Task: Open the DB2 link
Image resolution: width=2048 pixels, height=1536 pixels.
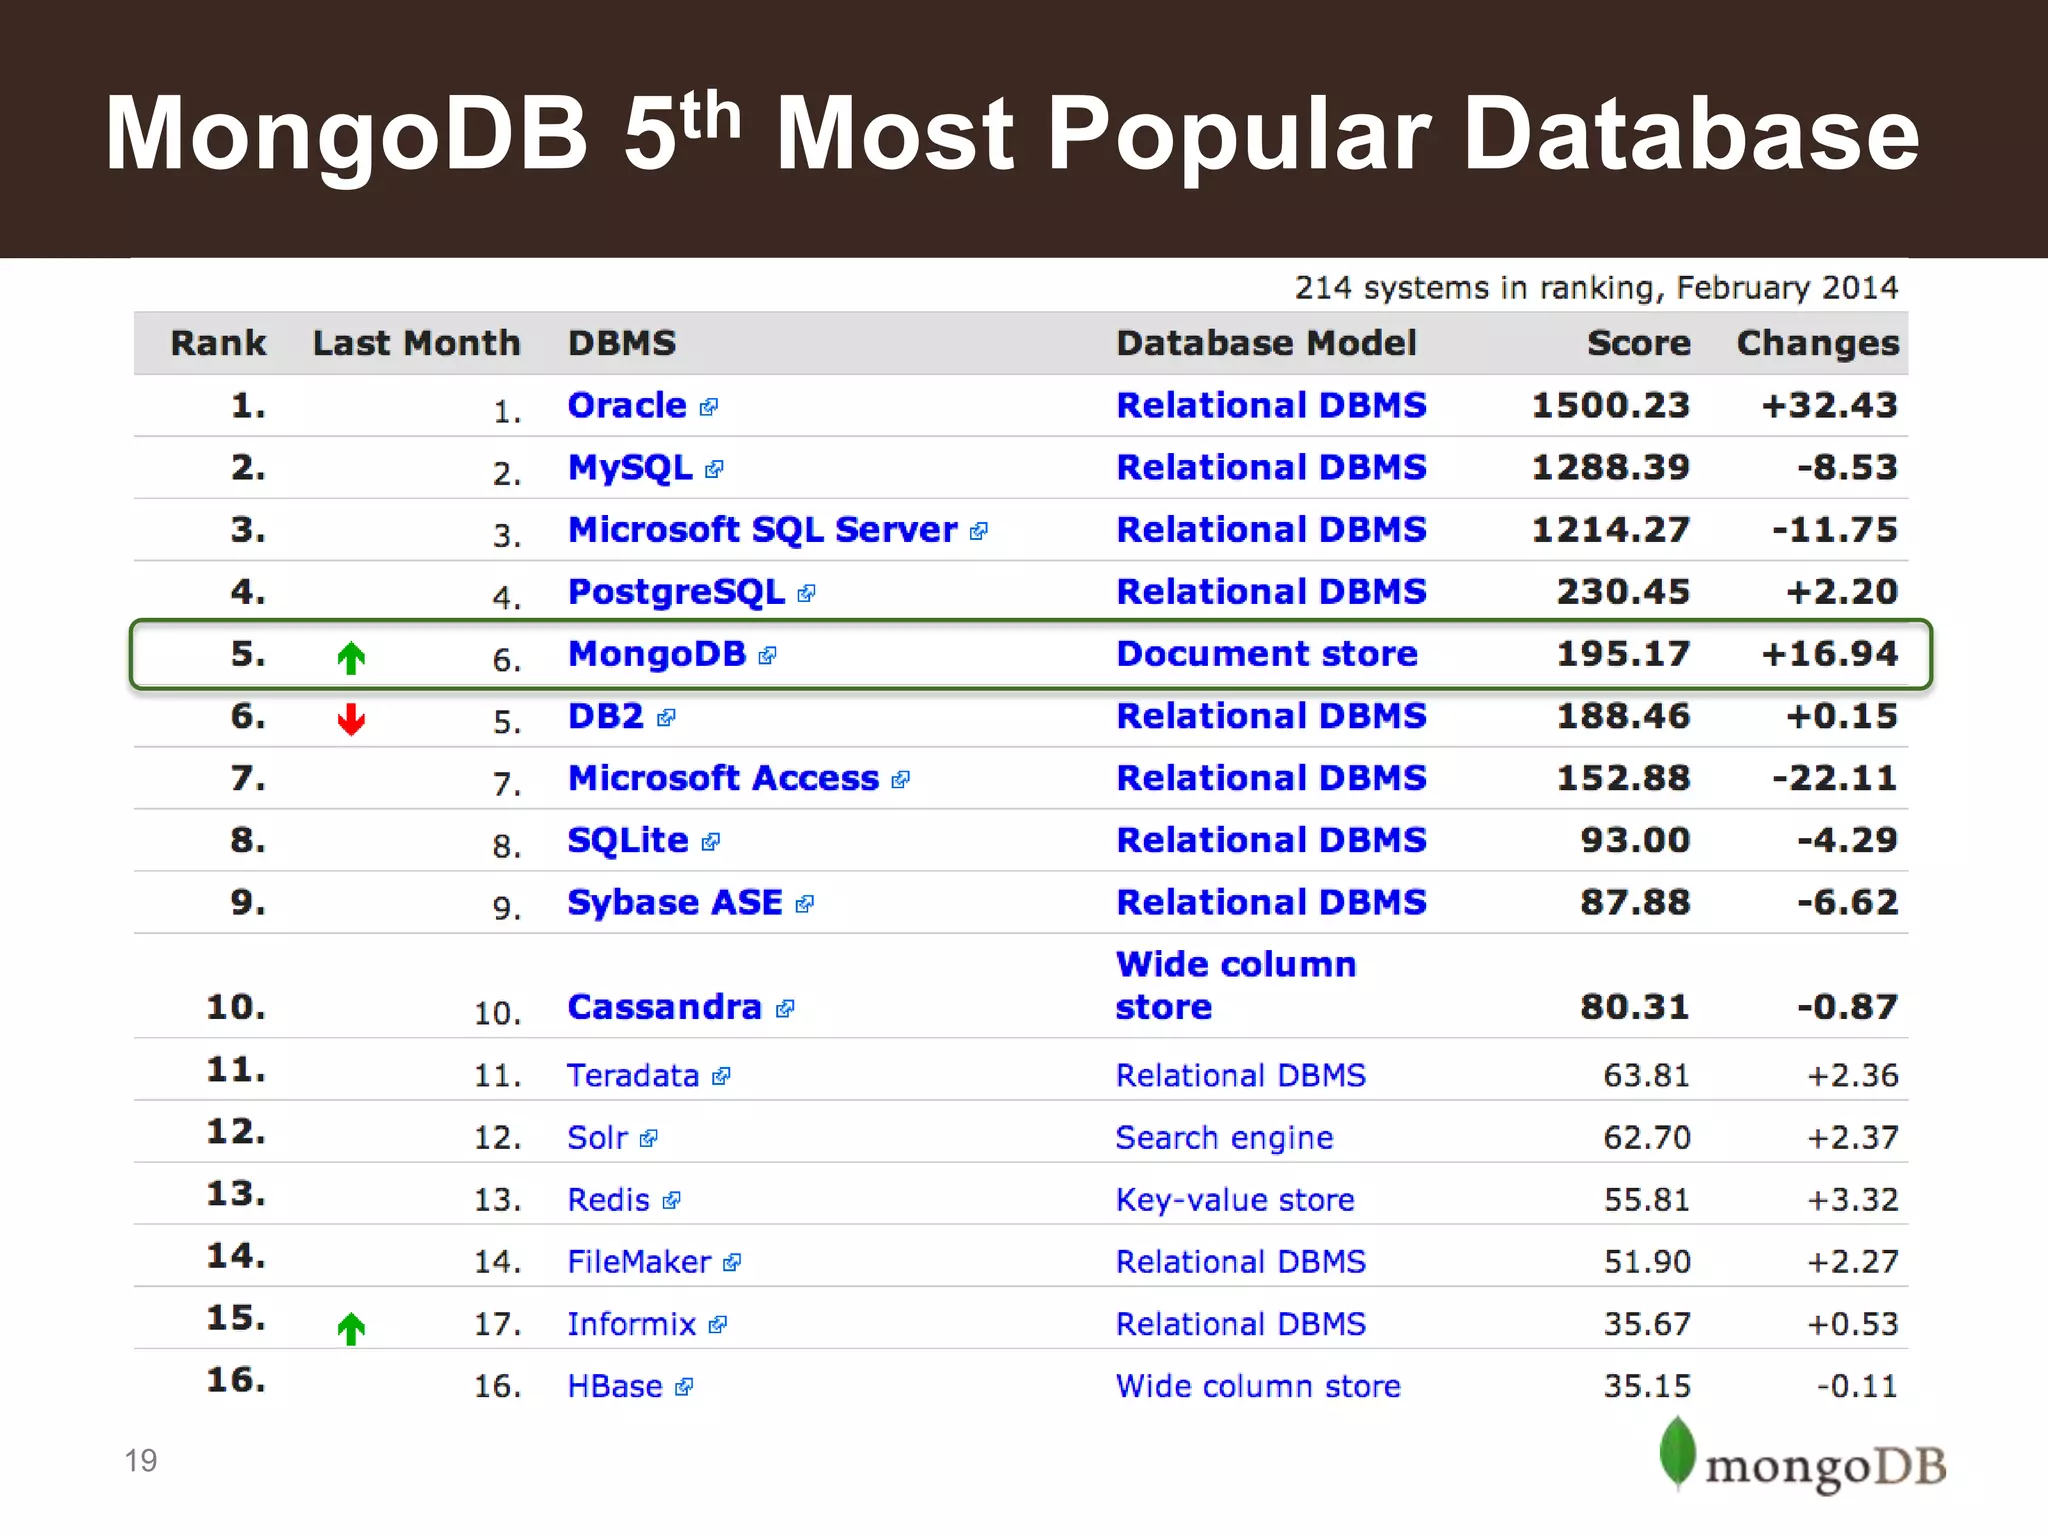Action: point(606,716)
